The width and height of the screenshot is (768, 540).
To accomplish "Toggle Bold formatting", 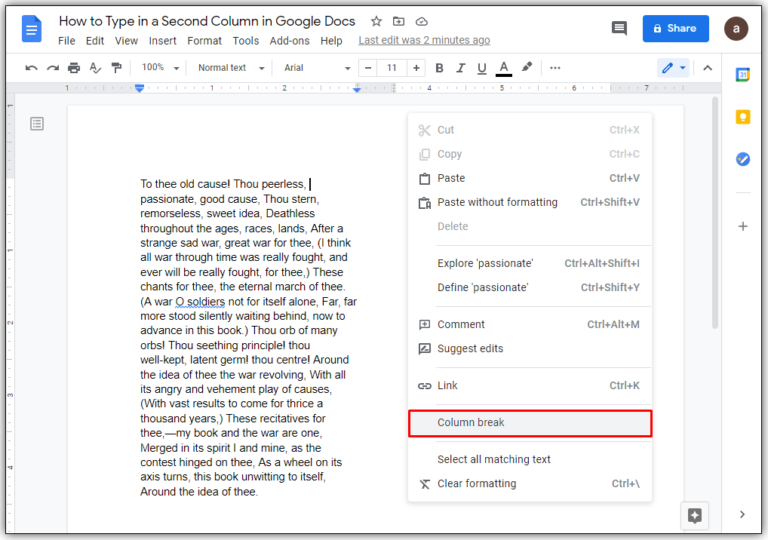I will pyautogui.click(x=439, y=68).
